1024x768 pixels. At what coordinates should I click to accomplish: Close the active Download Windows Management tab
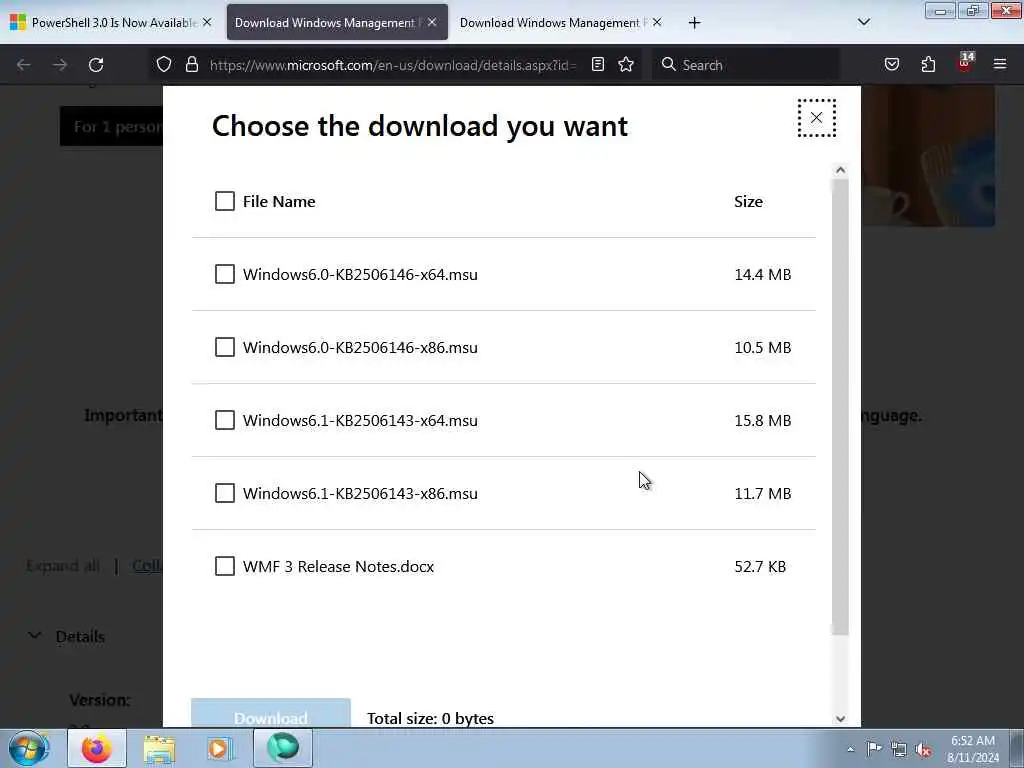432,22
